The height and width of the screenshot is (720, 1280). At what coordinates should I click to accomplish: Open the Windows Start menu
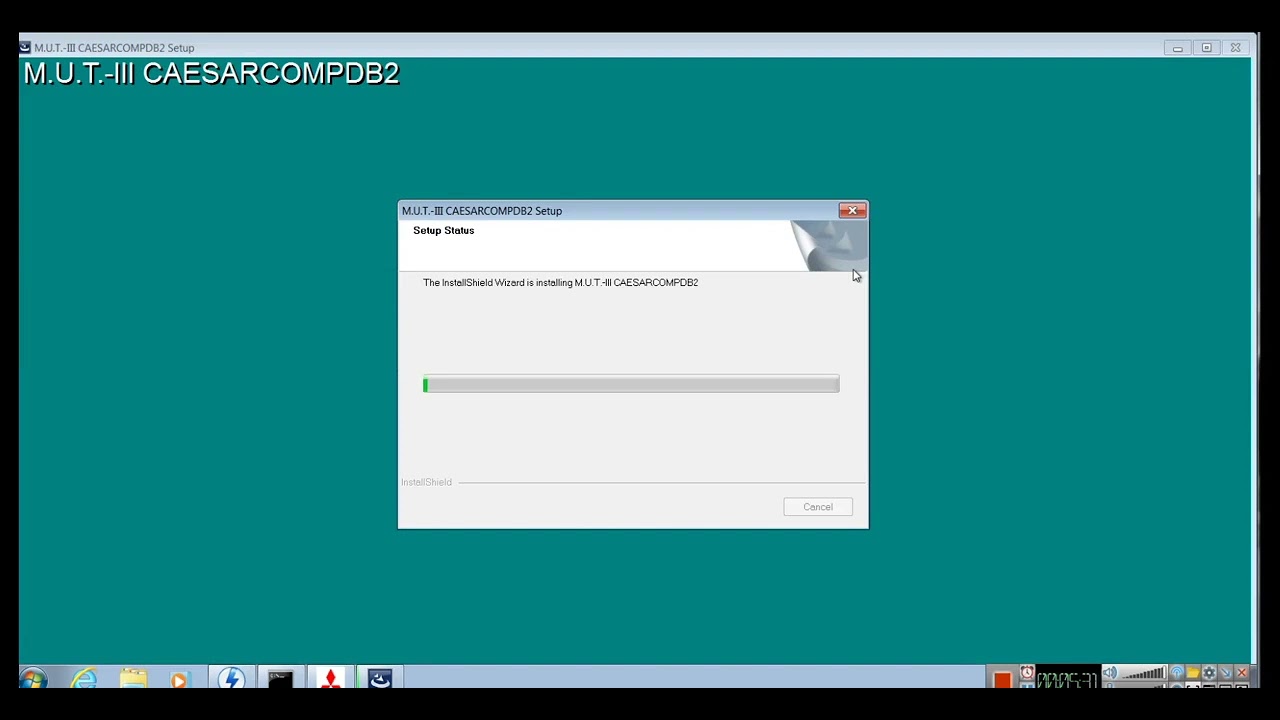(32, 679)
